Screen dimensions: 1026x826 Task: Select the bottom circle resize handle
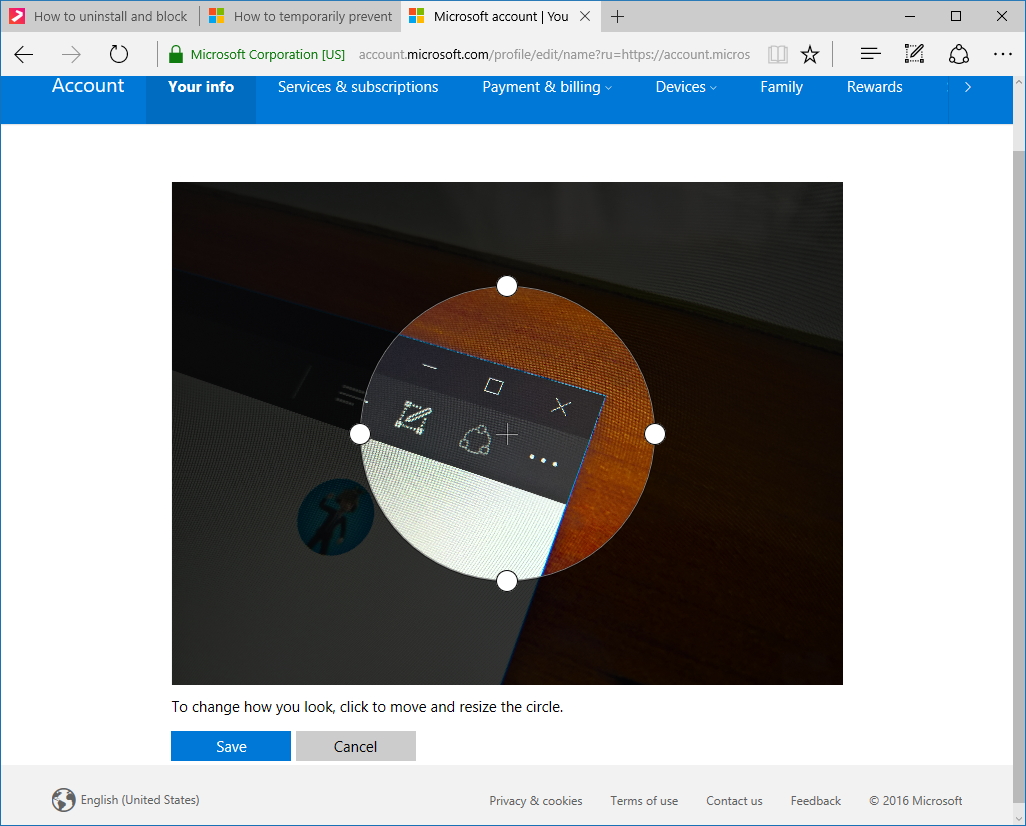(x=507, y=580)
